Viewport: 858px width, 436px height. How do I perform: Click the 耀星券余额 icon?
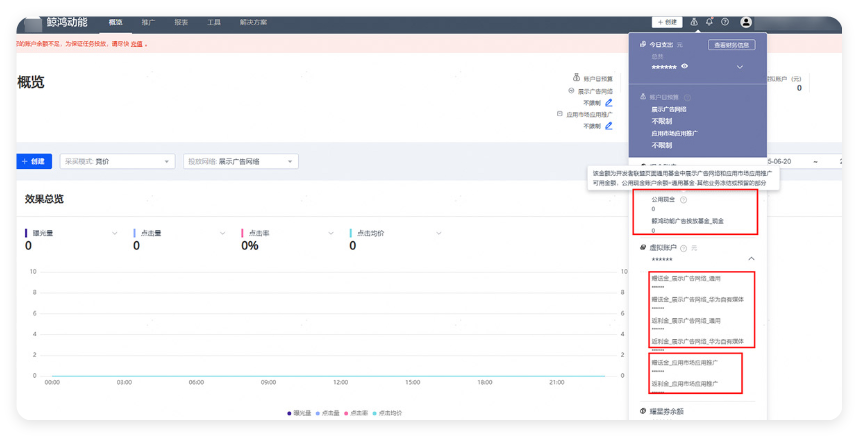(643, 411)
